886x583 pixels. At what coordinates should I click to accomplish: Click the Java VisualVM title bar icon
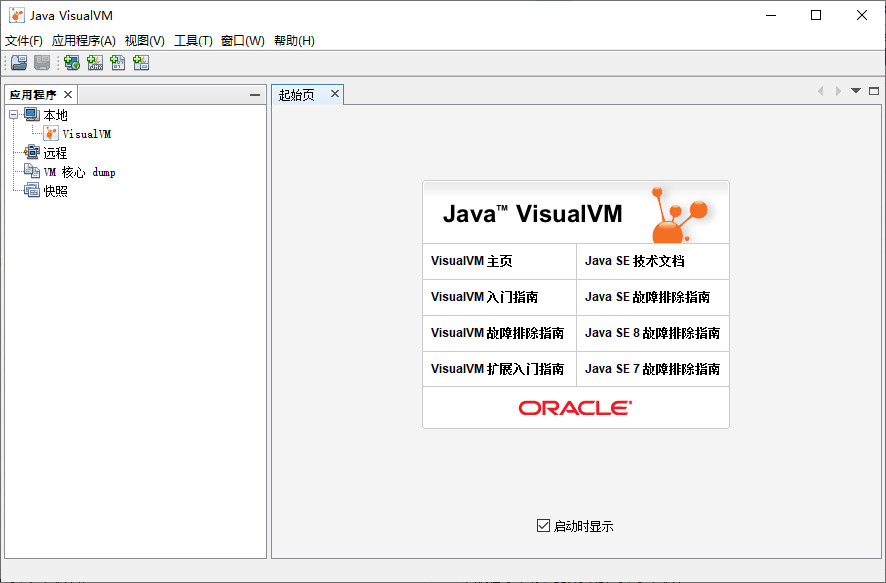(16, 15)
